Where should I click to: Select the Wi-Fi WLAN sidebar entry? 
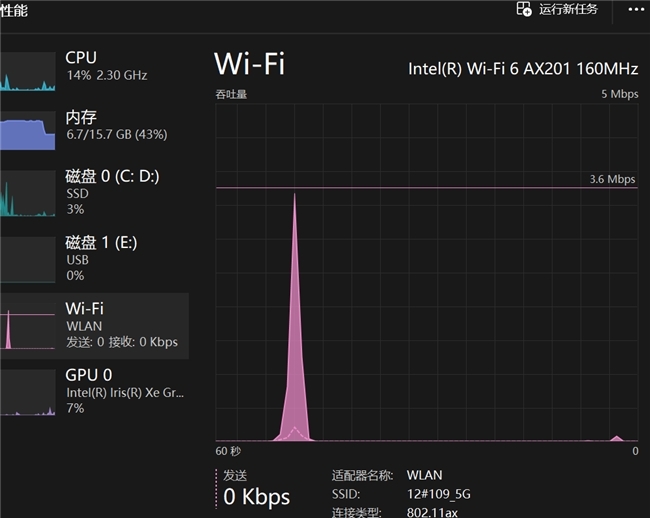(x=95, y=326)
